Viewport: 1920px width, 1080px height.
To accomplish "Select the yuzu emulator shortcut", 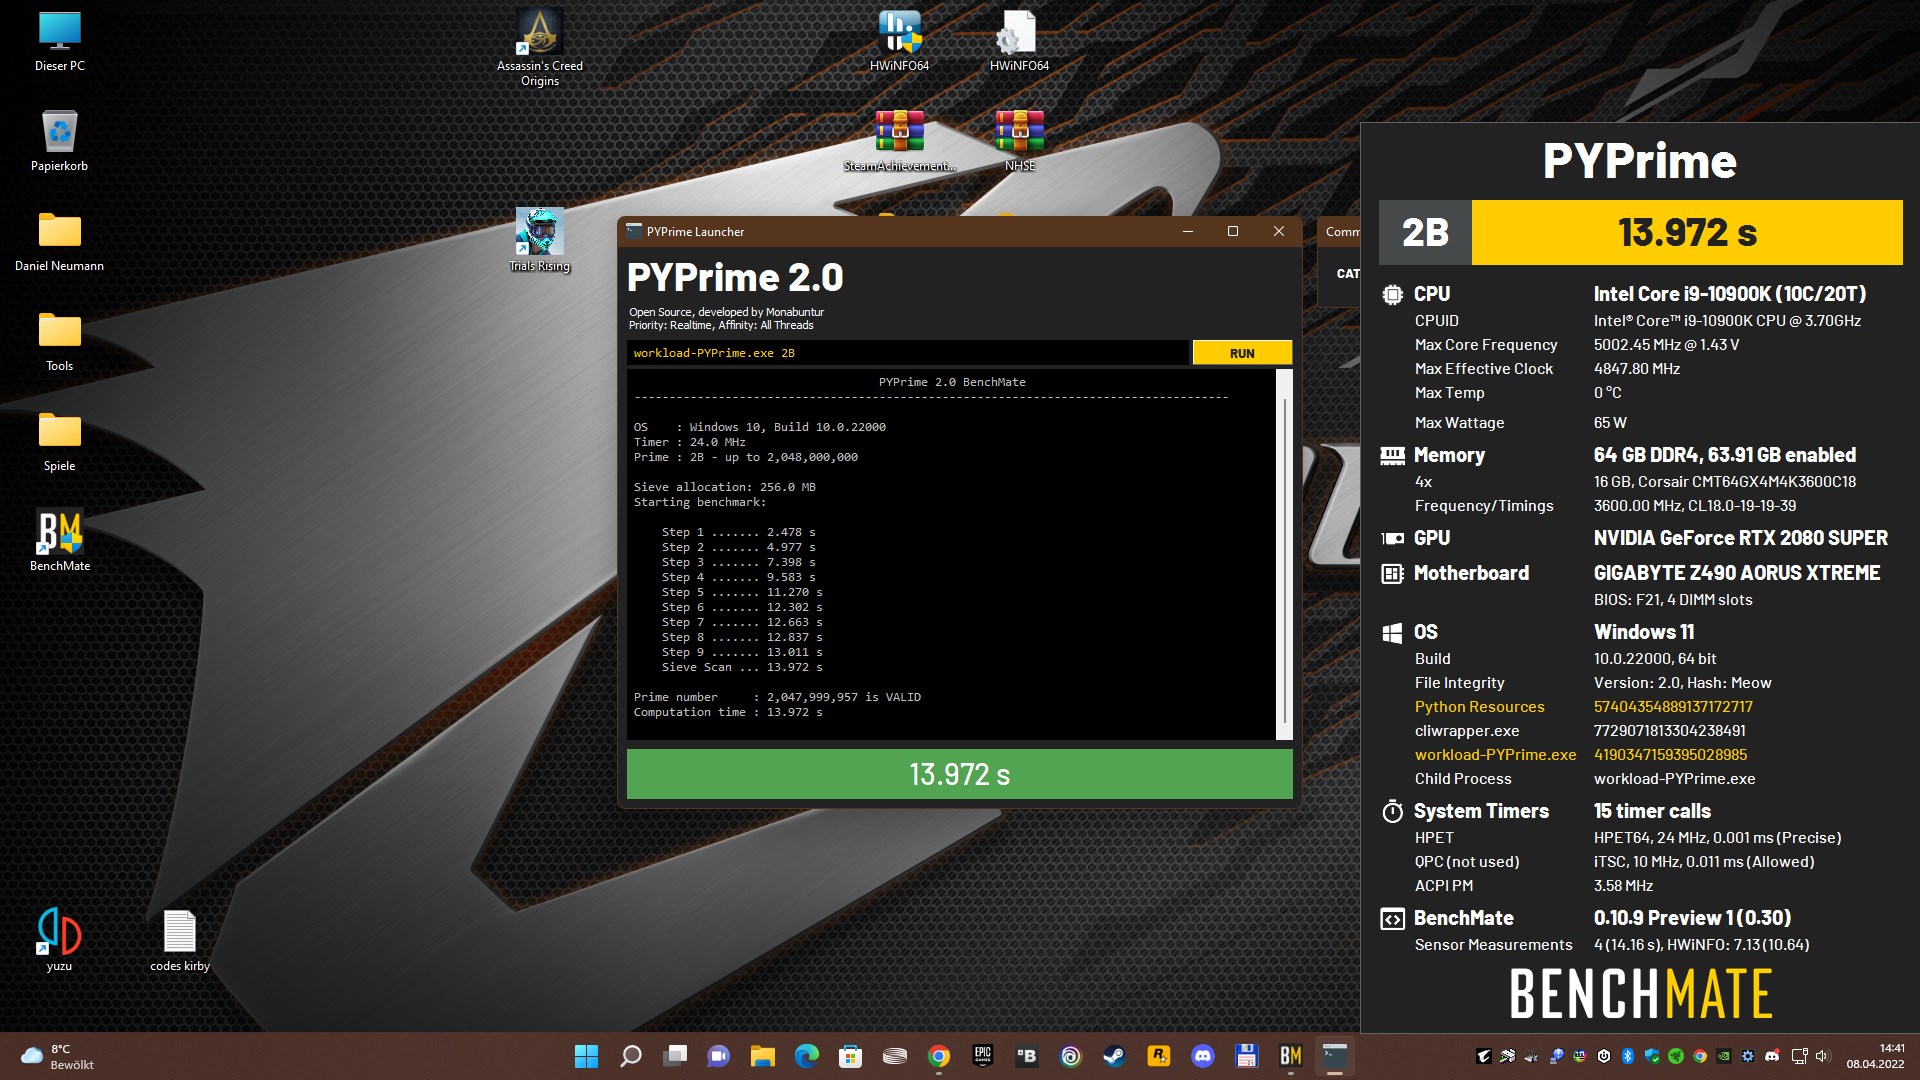I will [x=60, y=940].
